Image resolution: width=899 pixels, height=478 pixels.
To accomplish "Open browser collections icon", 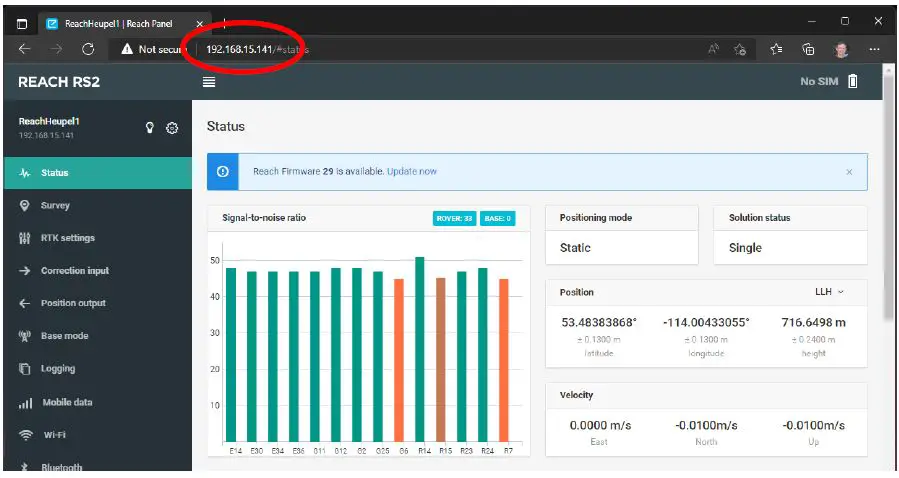I will [x=808, y=49].
